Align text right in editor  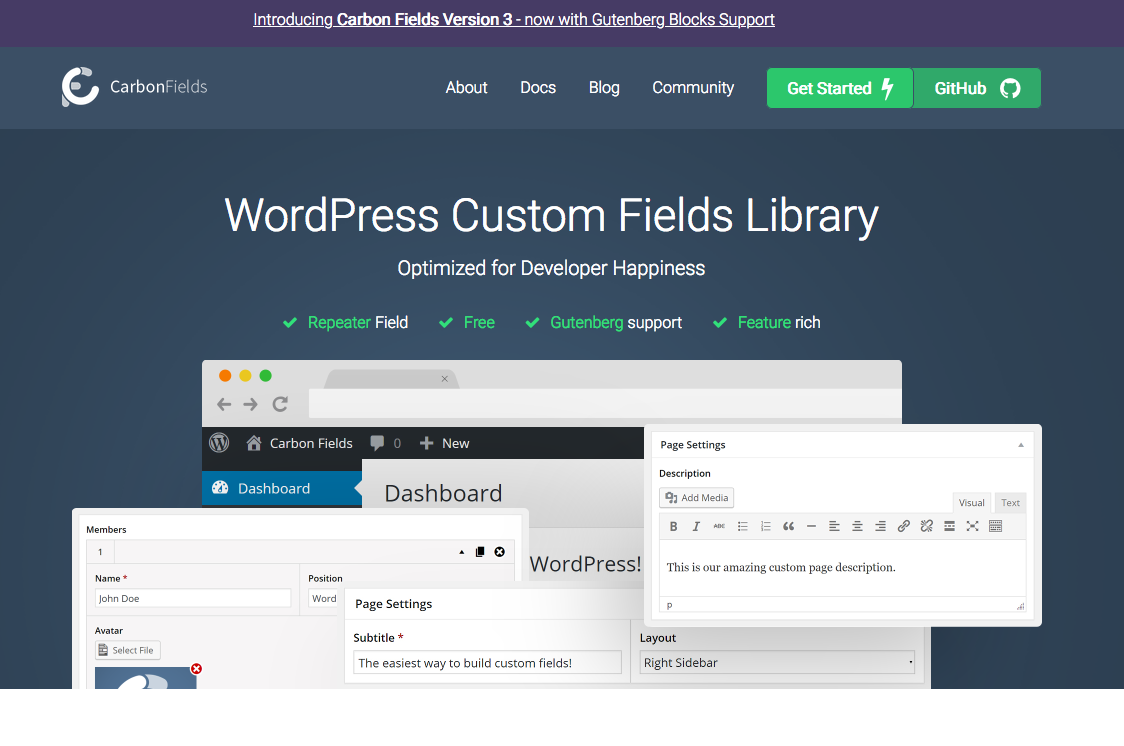[x=880, y=526]
